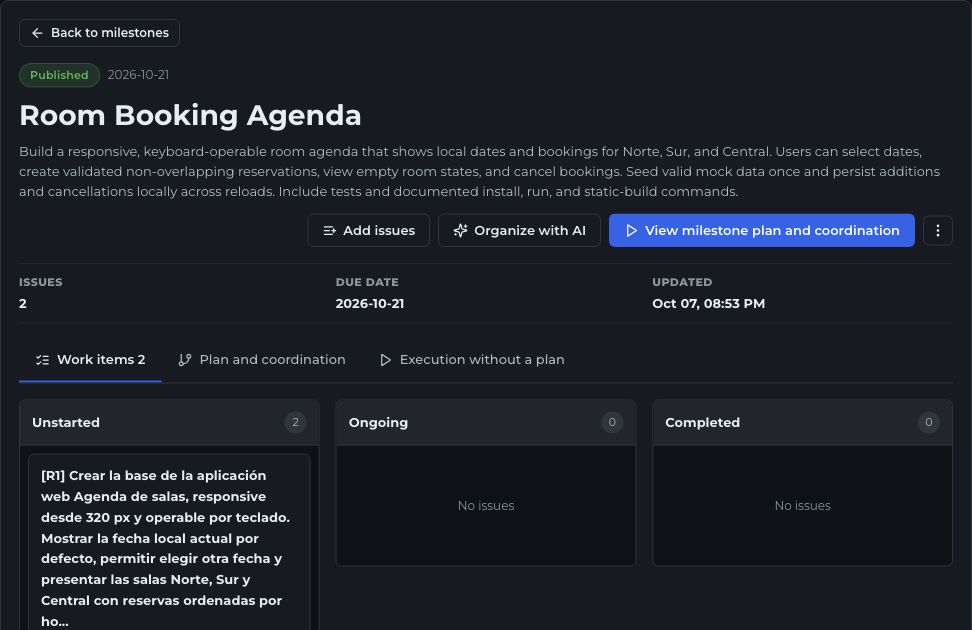The image size is (972, 630).
Task: Click the Ongoing column count badge
Action: [612, 422]
